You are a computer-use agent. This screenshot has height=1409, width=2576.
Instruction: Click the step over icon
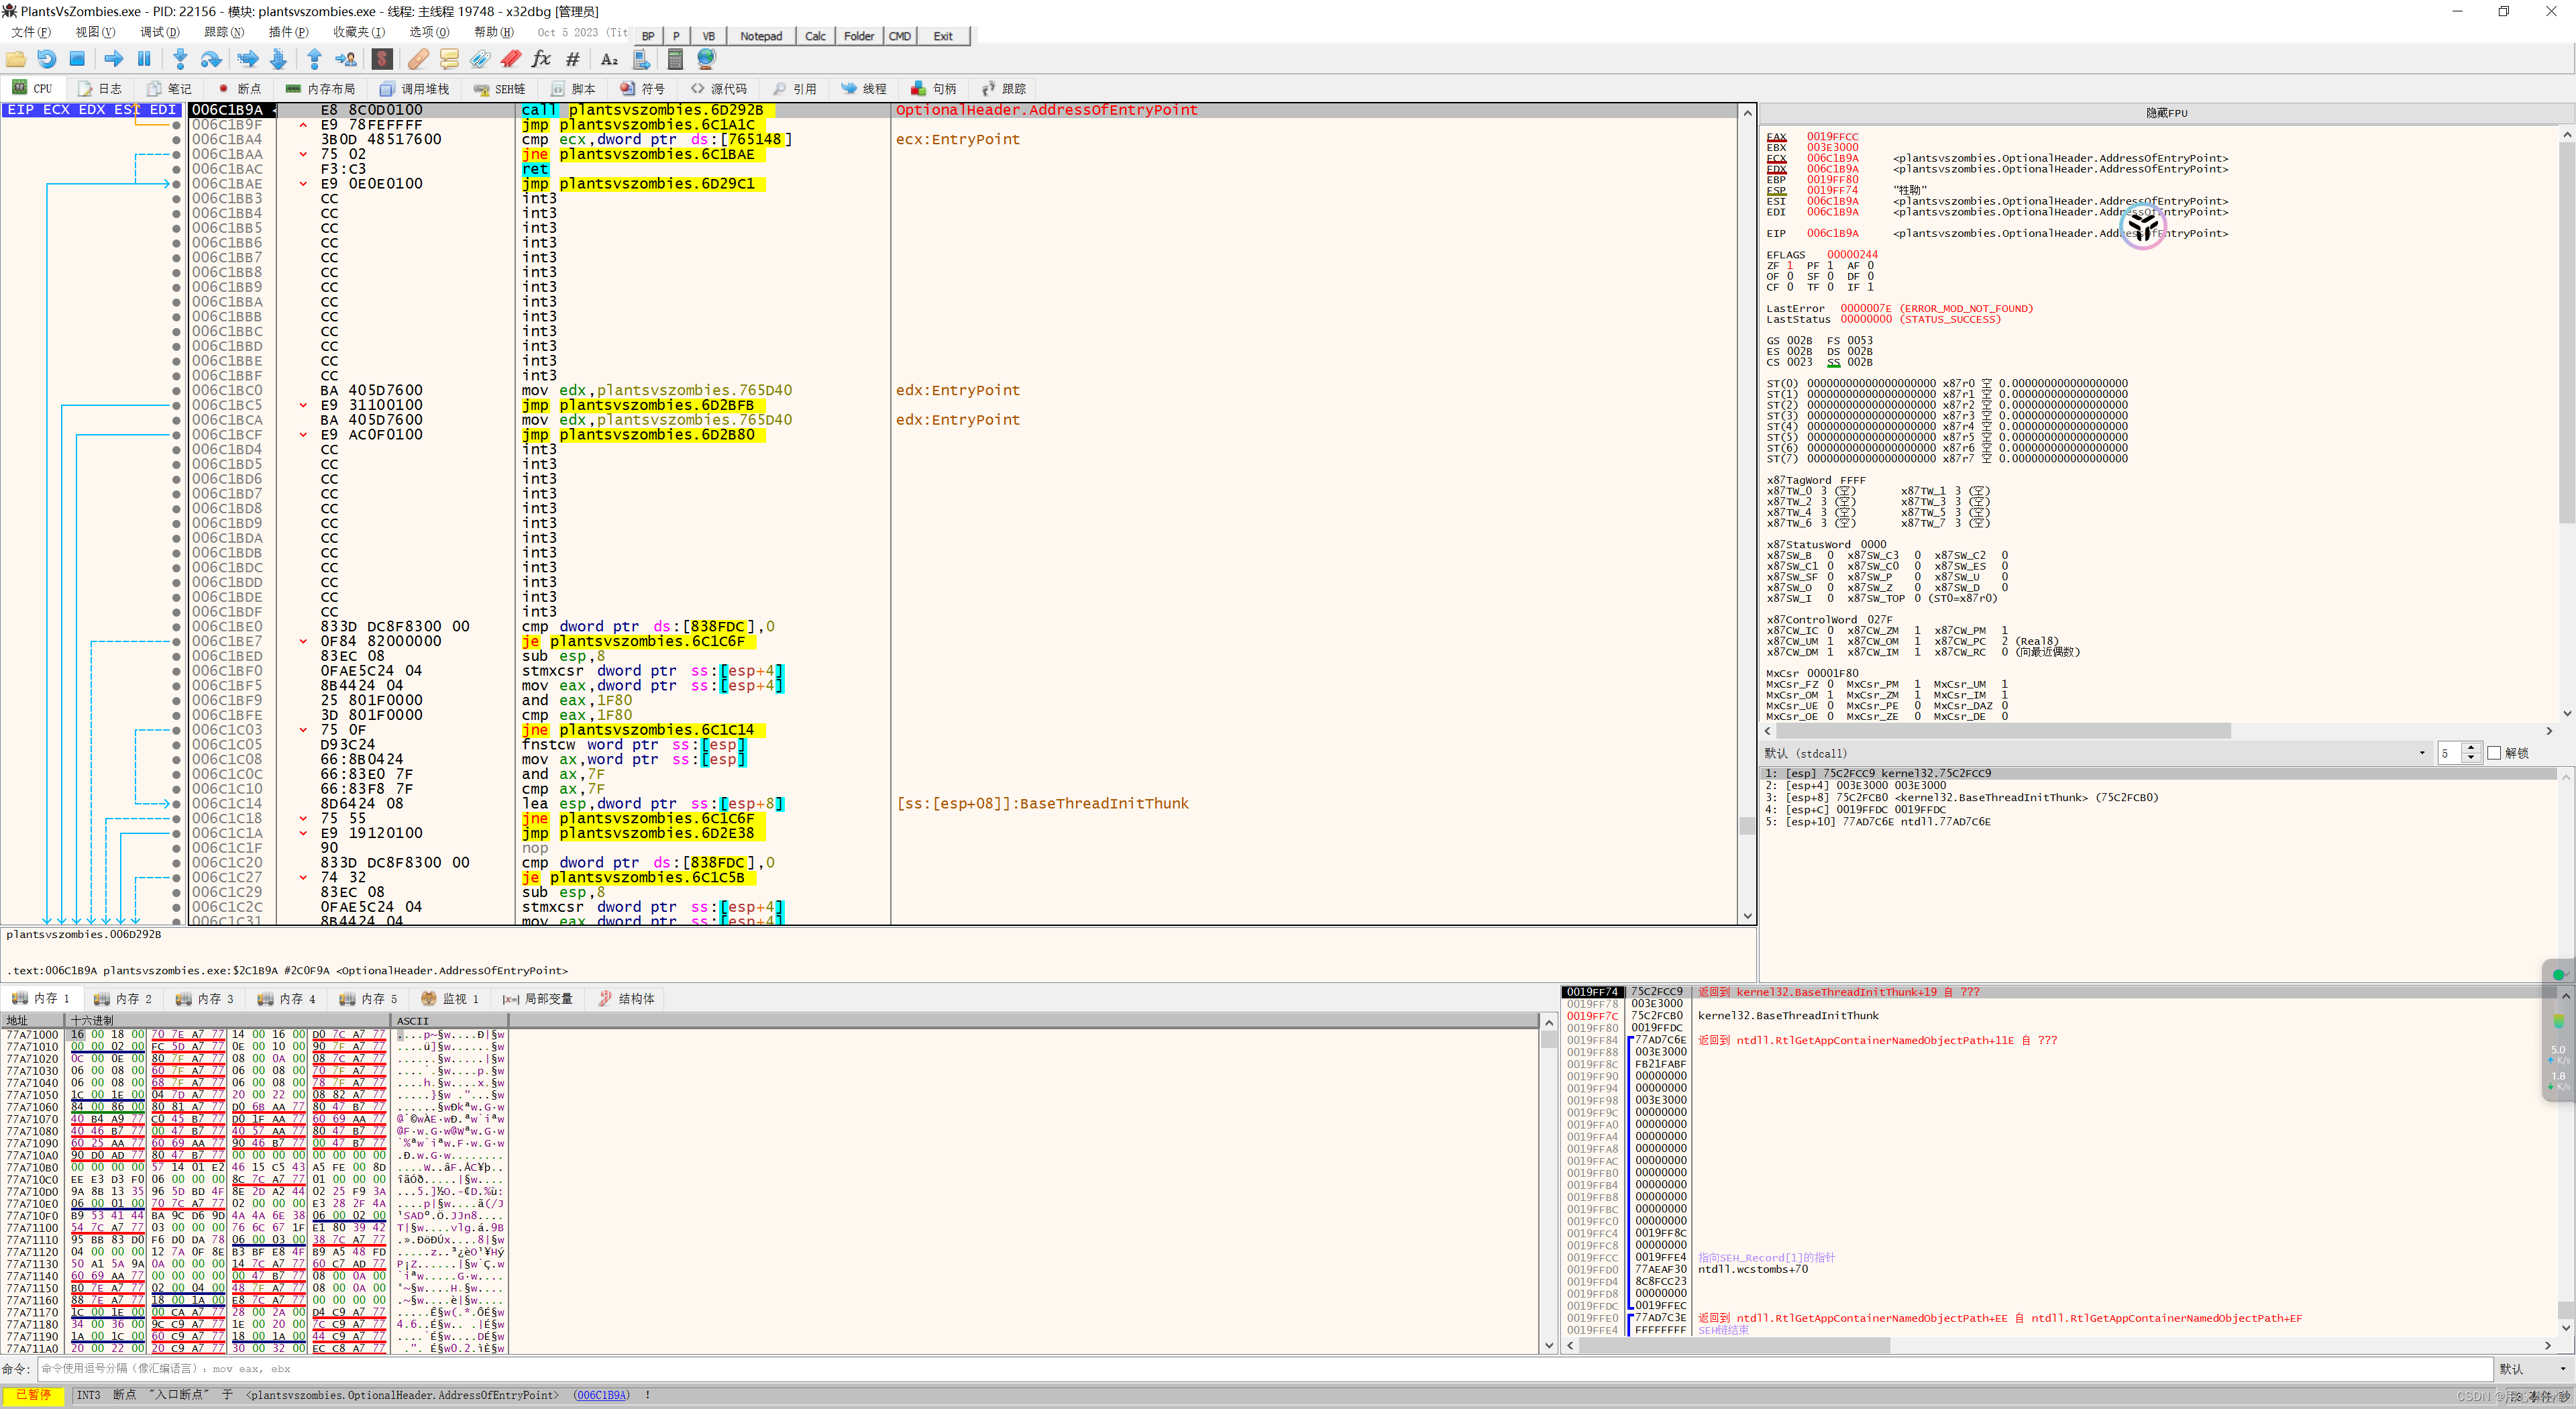pyautogui.click(x=211, y=59)
